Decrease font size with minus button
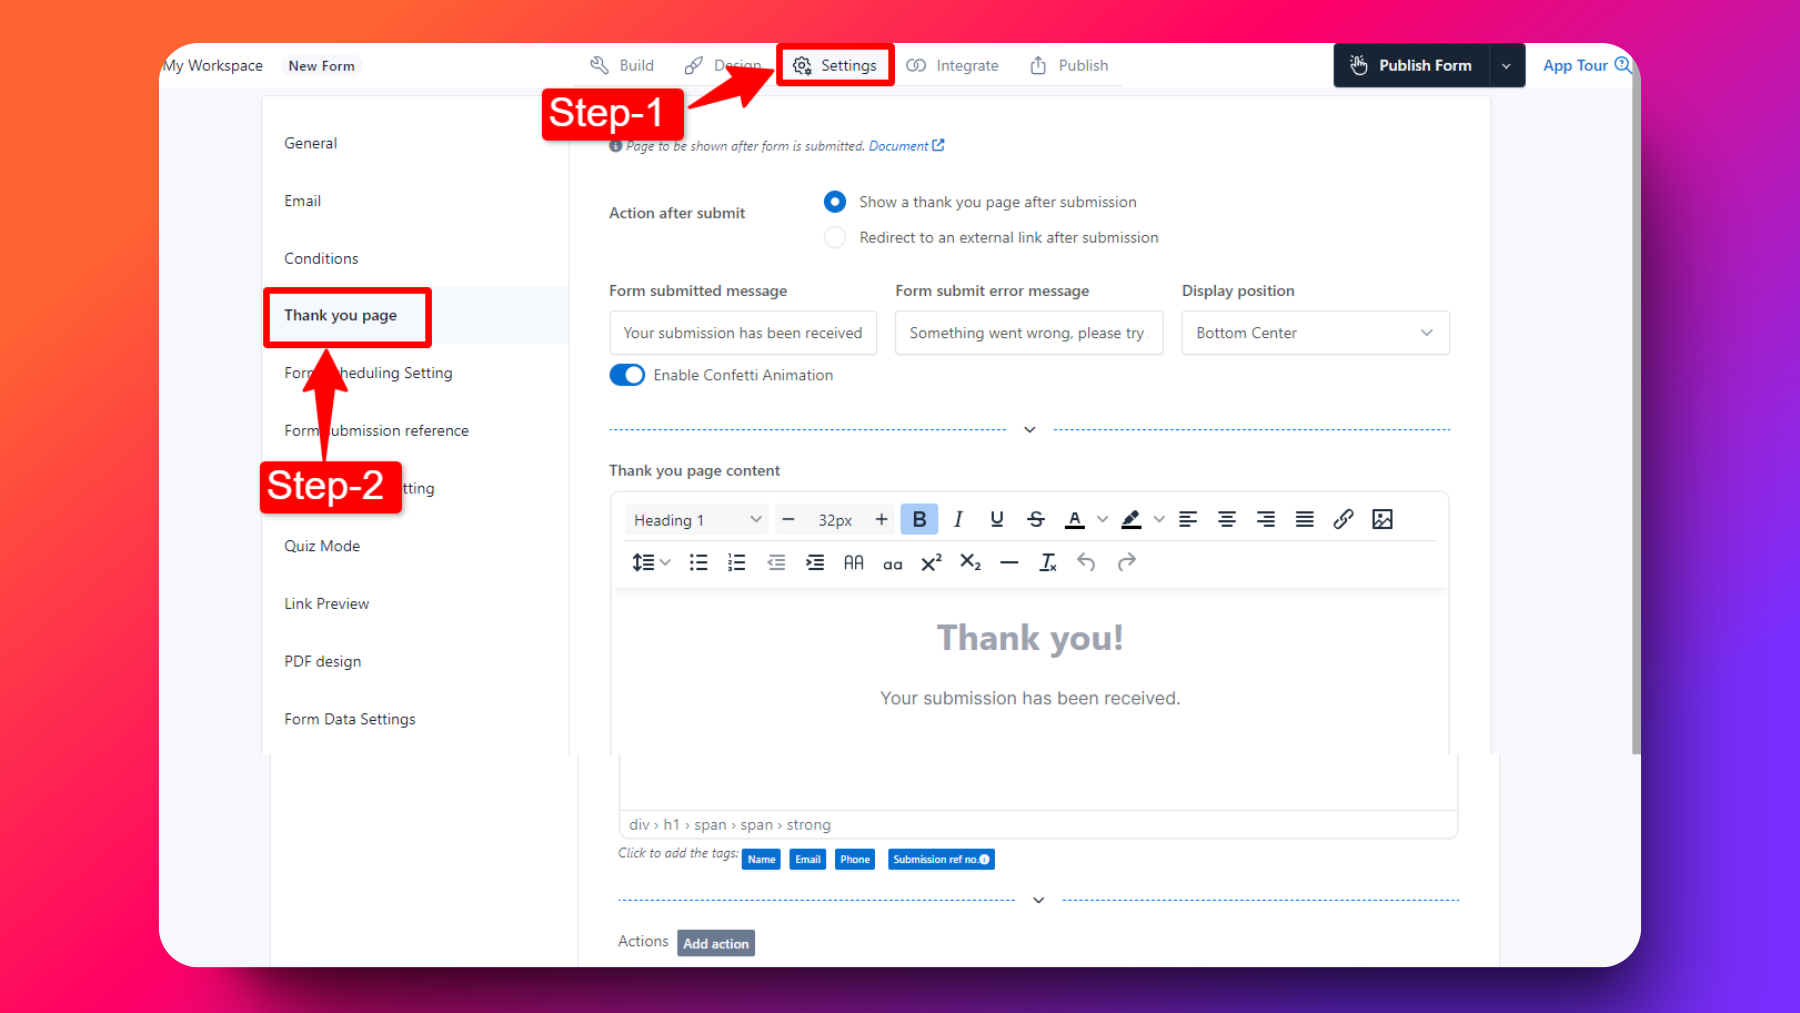The image size is (1800, 1013). click(x=788, y=520)
